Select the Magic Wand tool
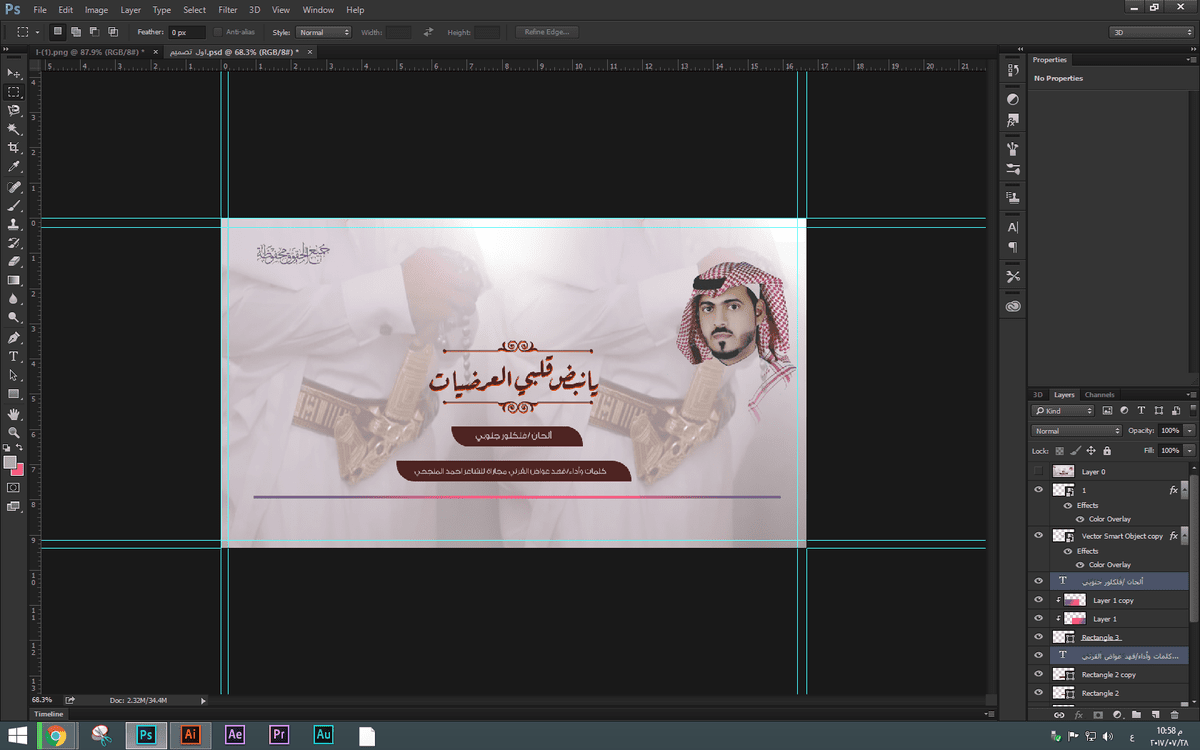Viewport: 1200px width, 750px height. click(14, 129)
